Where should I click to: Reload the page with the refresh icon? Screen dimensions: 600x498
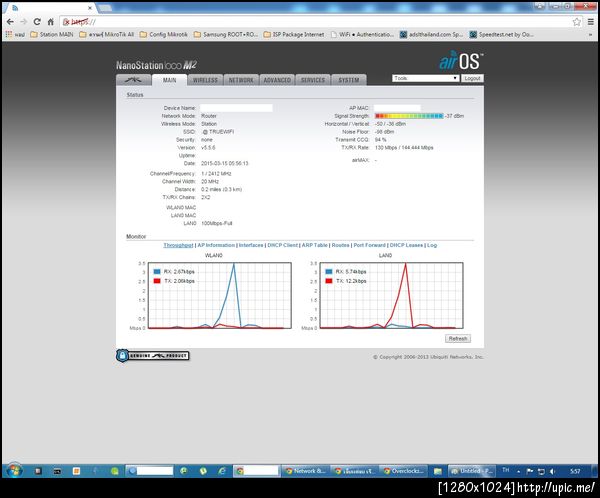37,22
